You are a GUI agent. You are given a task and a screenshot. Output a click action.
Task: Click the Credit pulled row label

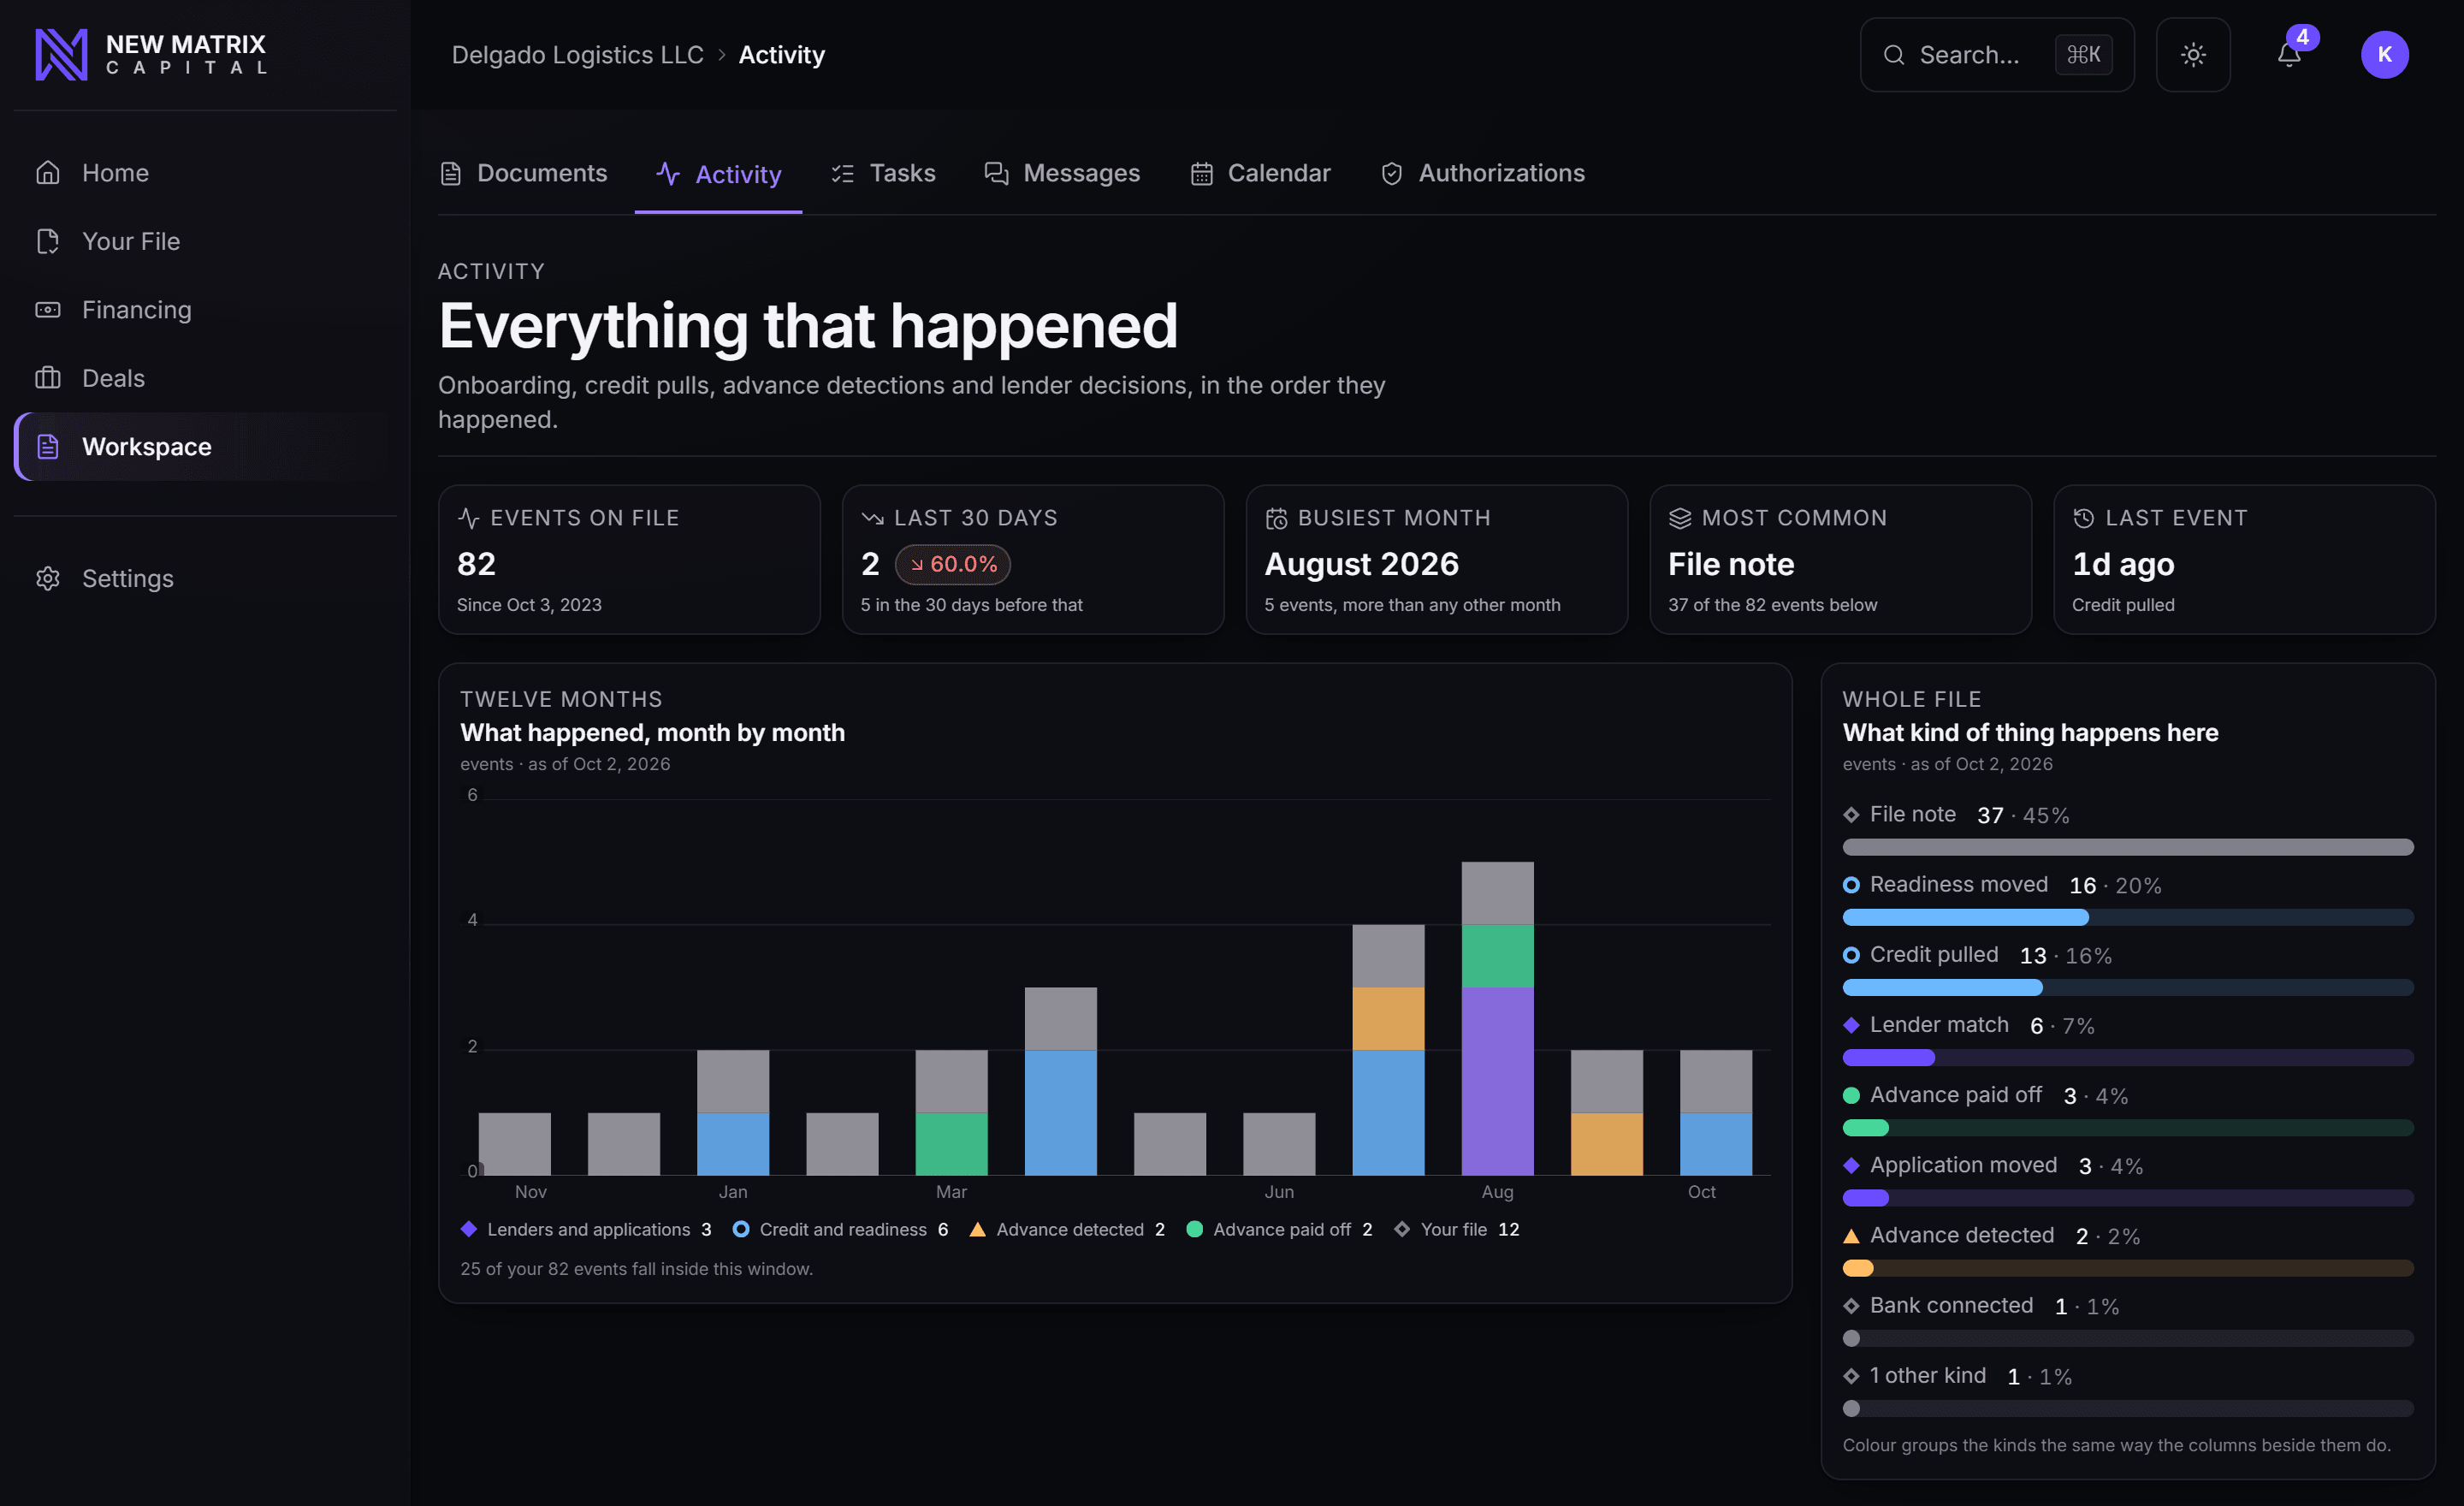[x=1934, y=955]
